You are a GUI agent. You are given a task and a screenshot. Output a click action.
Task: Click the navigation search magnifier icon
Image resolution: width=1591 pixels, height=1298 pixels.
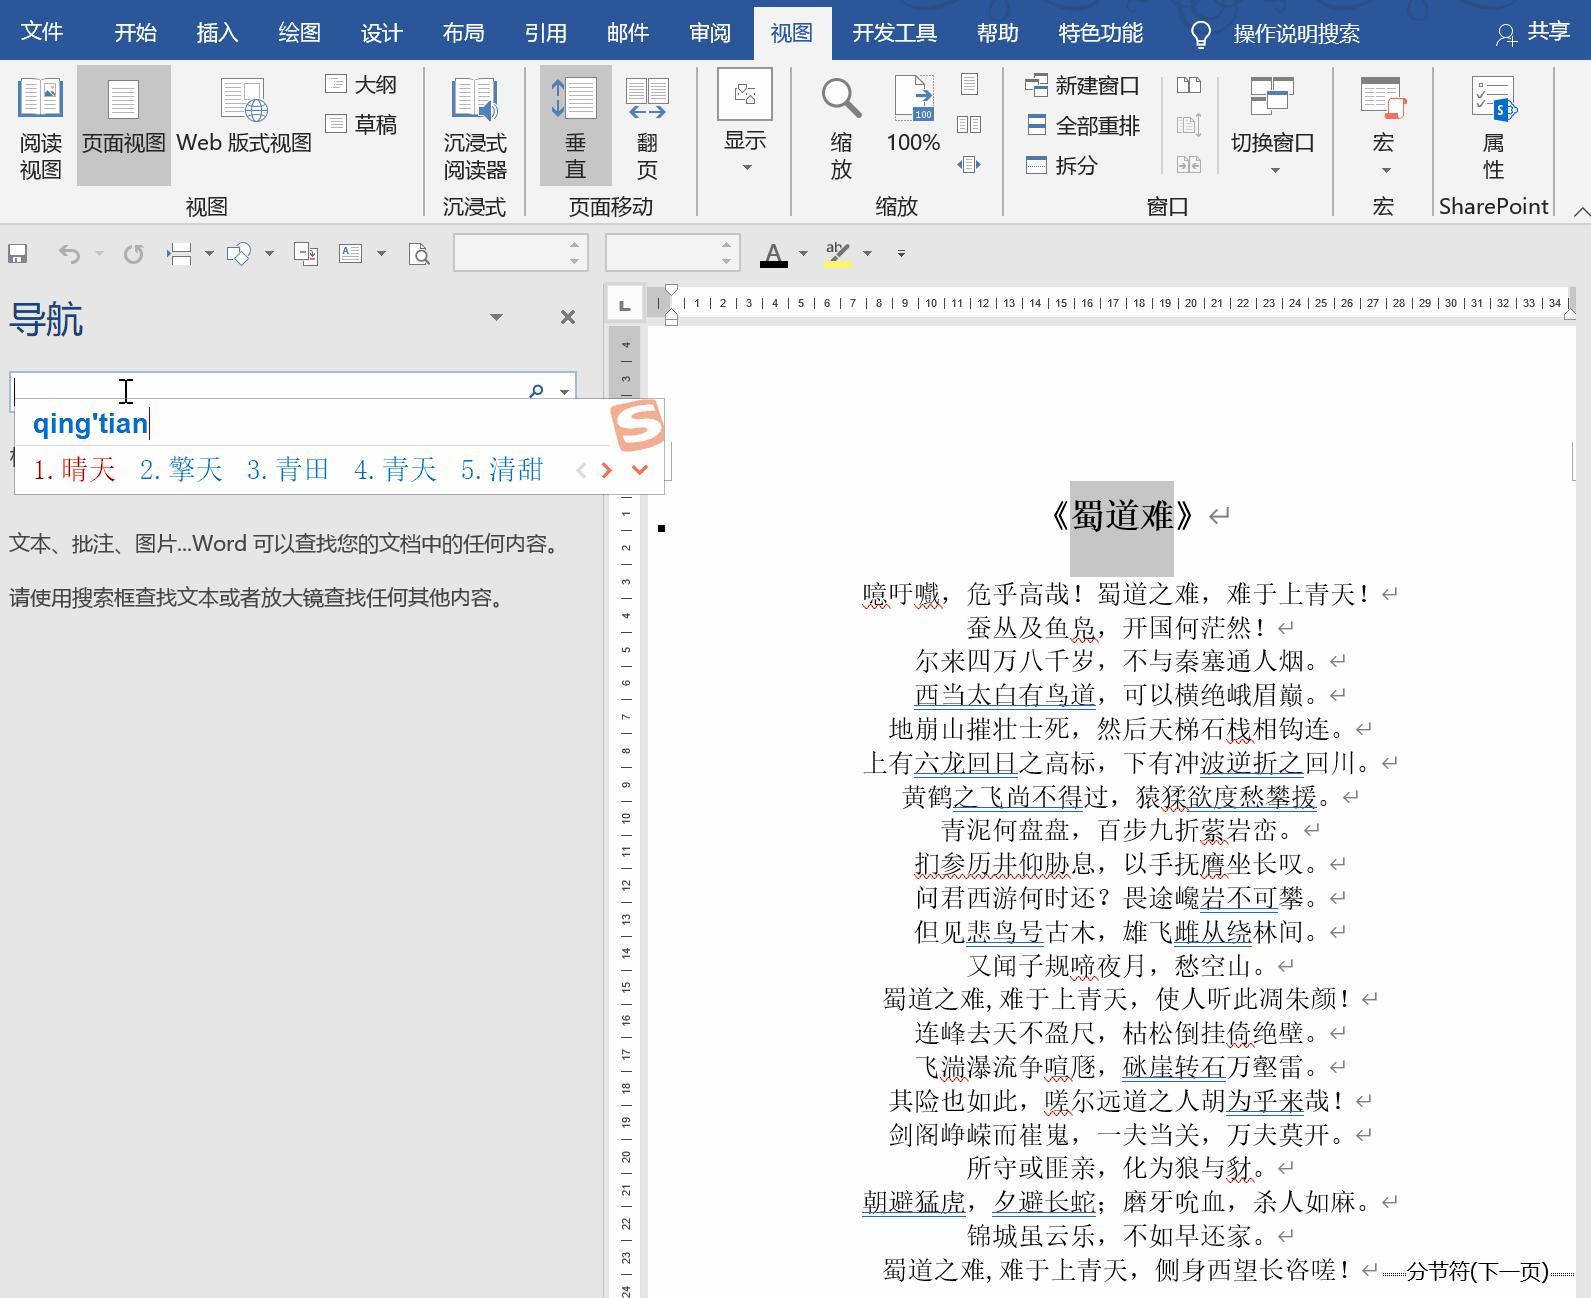(537, 390)
